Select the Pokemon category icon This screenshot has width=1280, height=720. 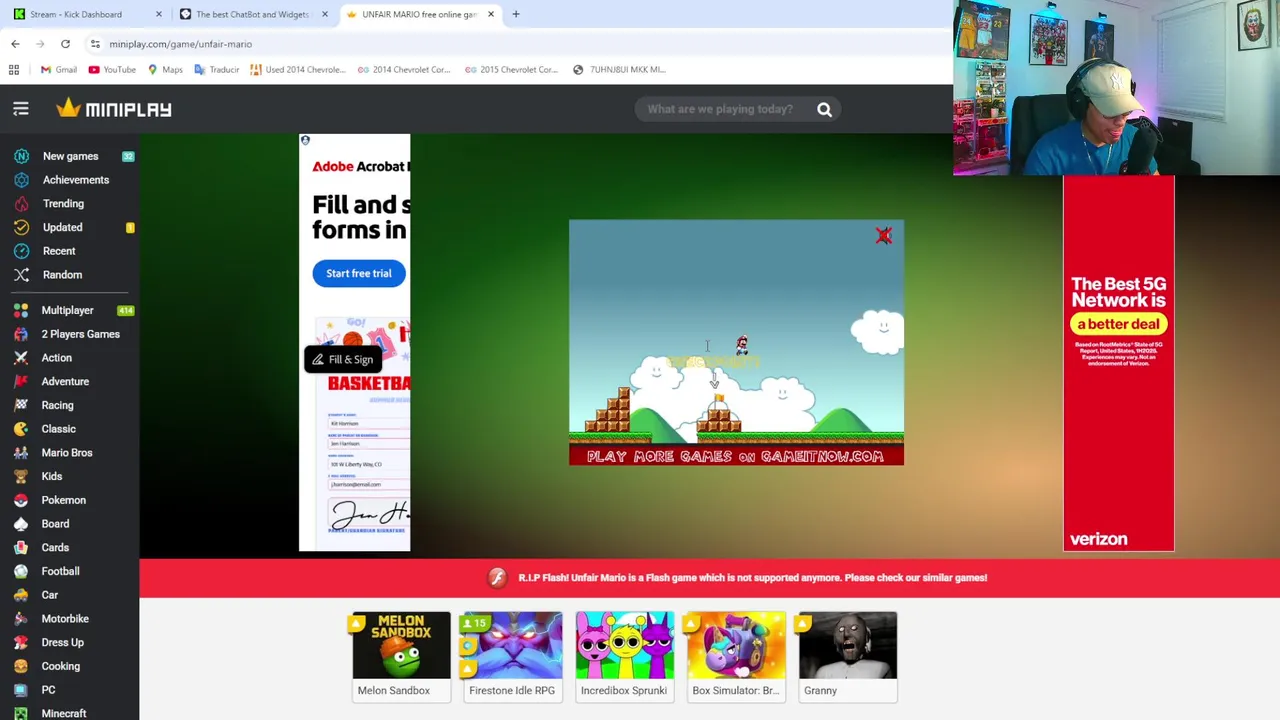pos(21,500)
